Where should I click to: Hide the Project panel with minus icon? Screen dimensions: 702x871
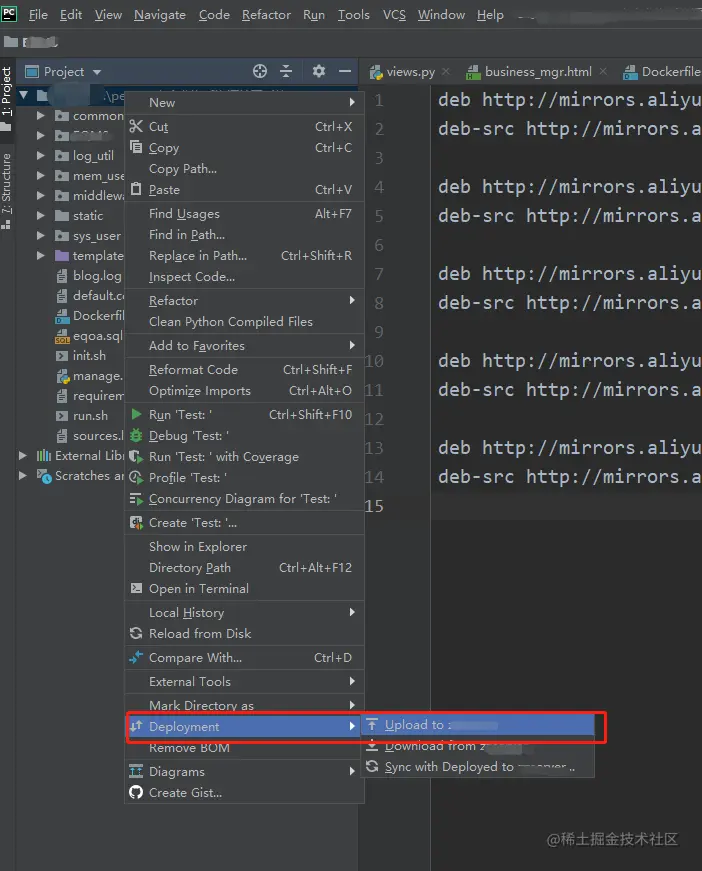coord(345,71)
